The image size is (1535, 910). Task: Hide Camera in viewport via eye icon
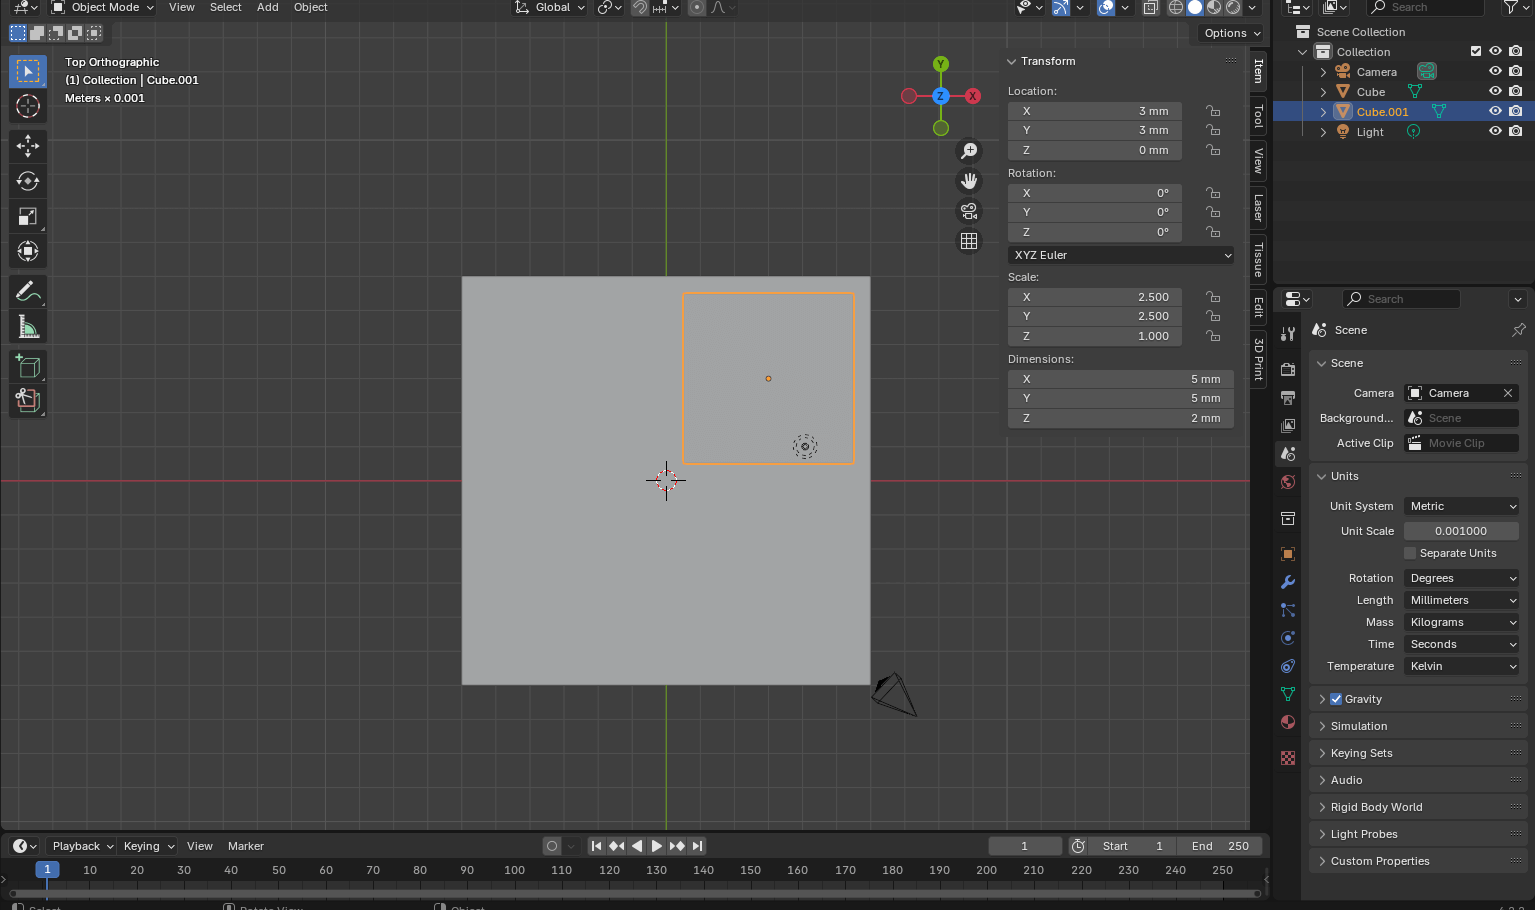[1495, 72]
